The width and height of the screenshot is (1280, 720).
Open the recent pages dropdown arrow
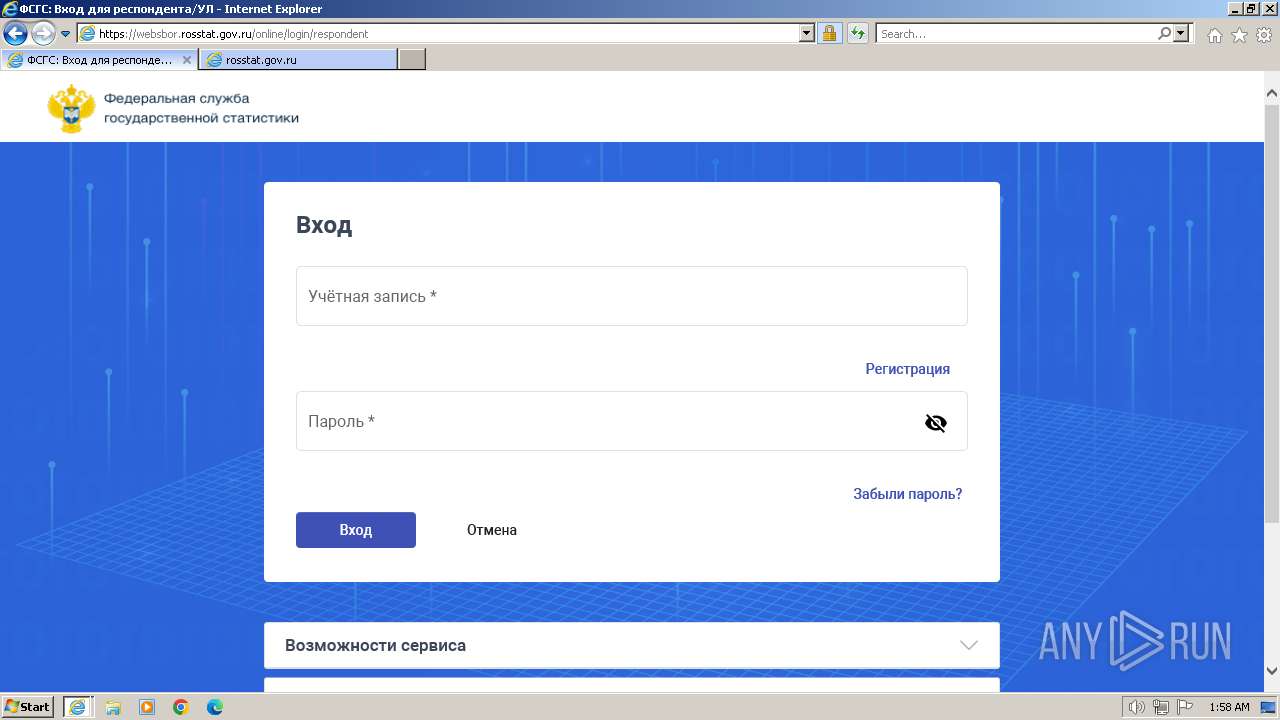coord(66,33)
